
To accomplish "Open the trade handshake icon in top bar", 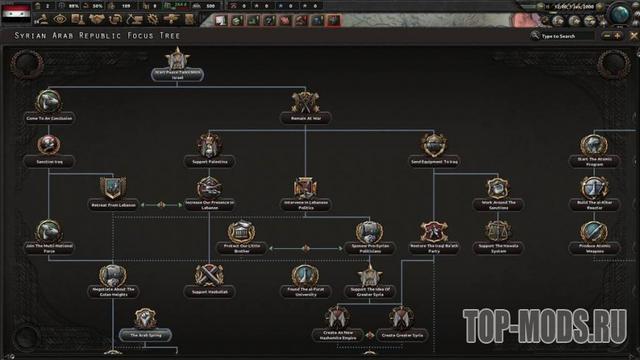I will click(97, 19).
